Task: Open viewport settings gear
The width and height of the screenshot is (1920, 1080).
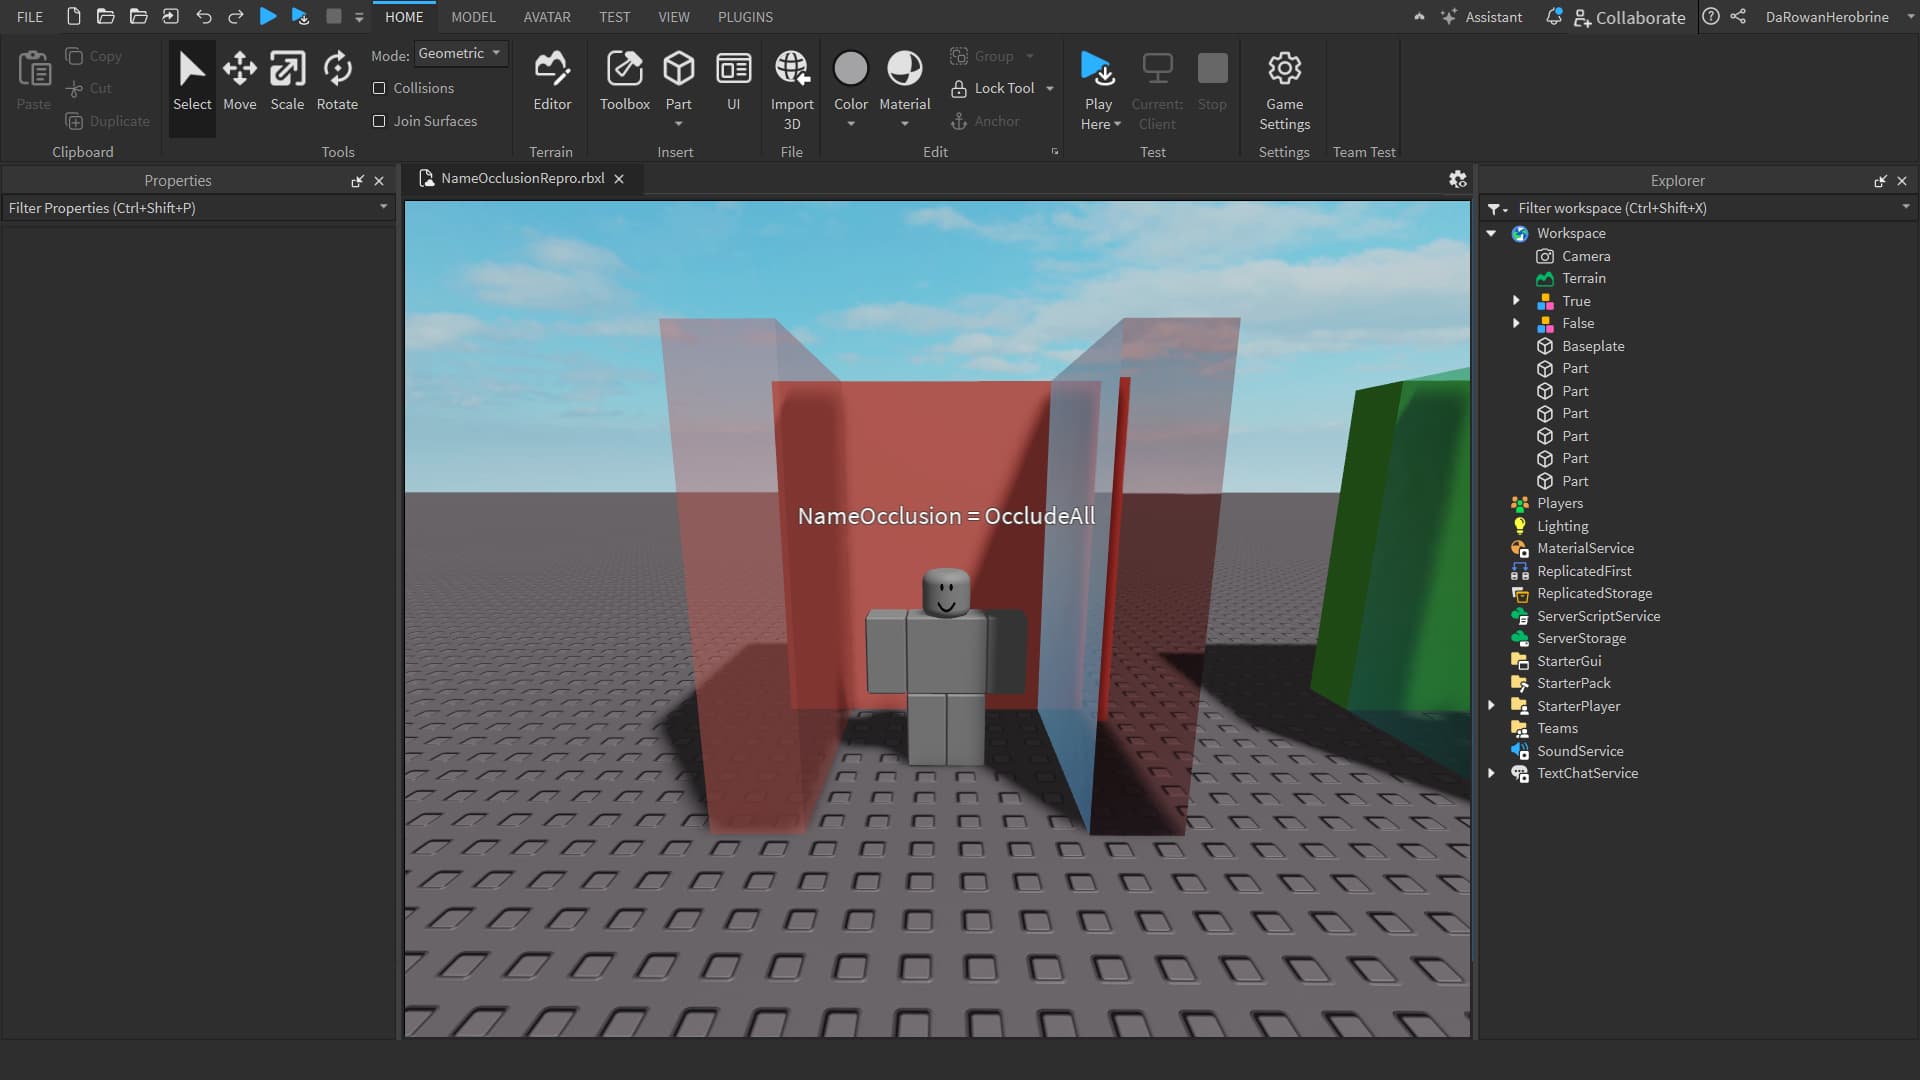Action: pos(1458,179)
